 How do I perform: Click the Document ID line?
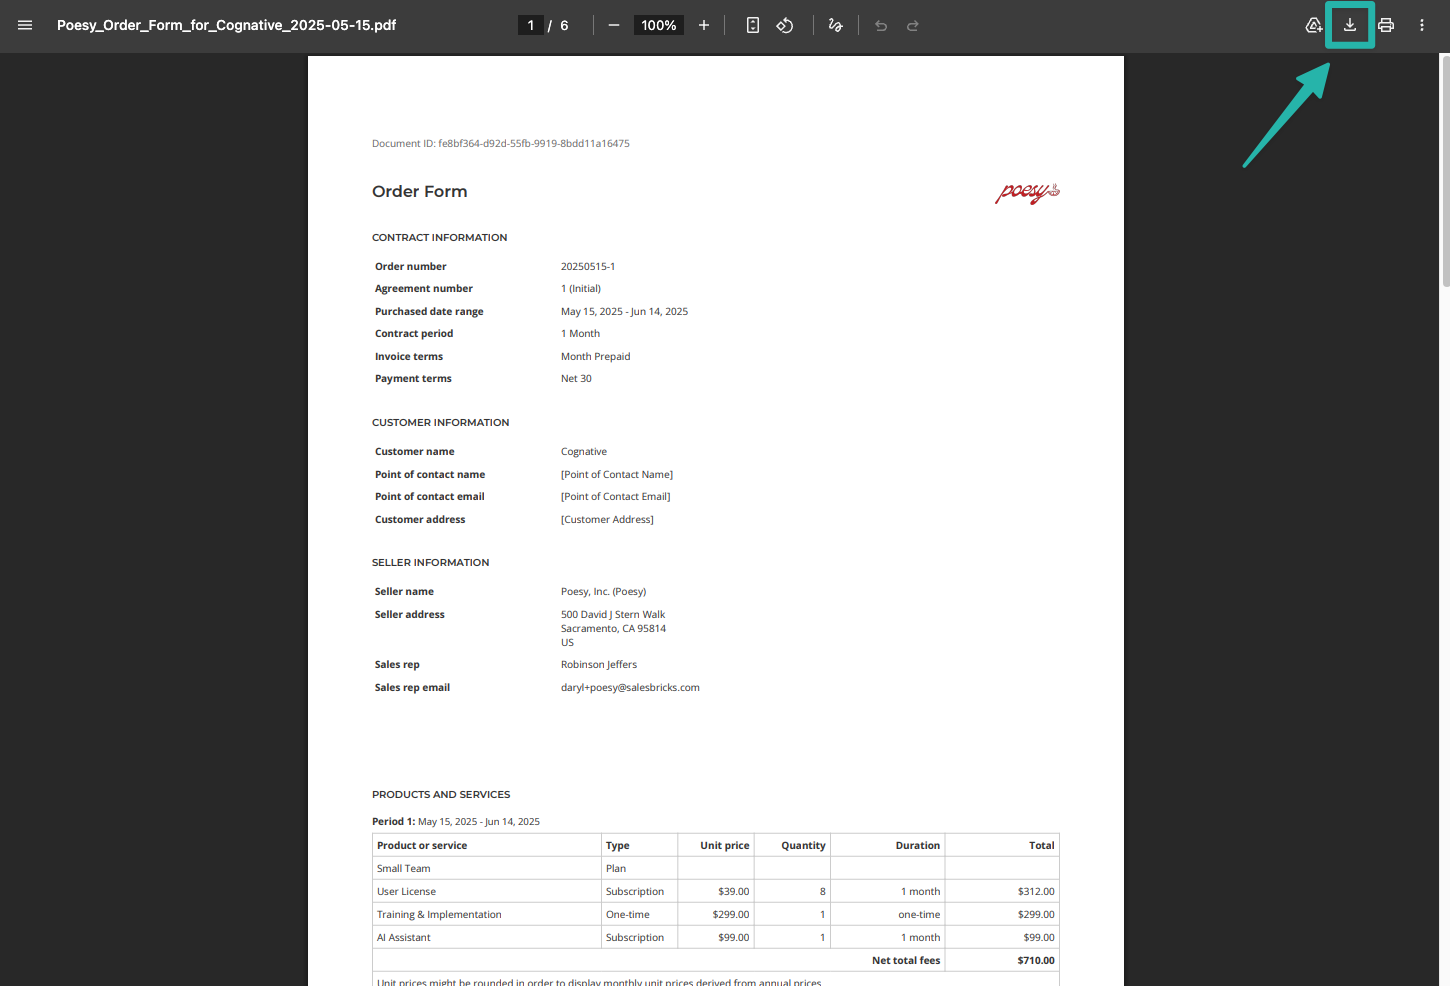501,144
